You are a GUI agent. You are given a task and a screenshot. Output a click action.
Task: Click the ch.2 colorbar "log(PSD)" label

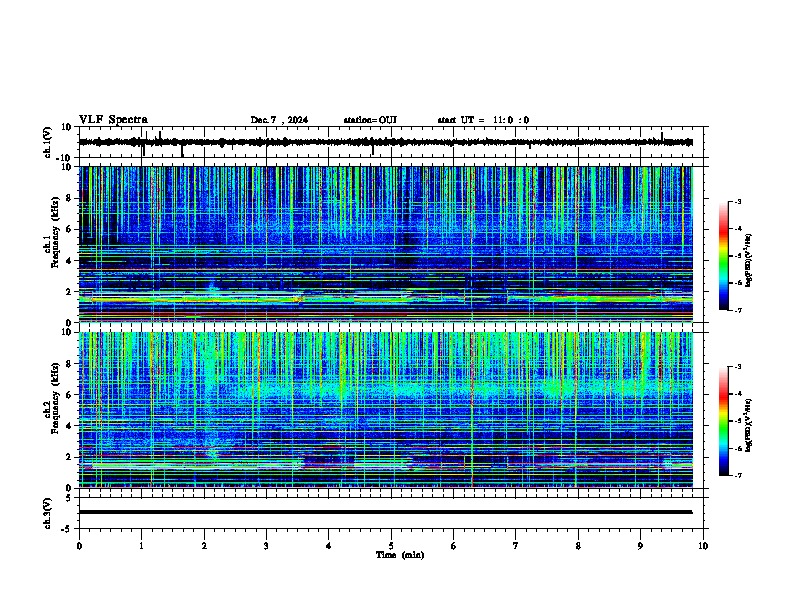click(x=749, y=425)
